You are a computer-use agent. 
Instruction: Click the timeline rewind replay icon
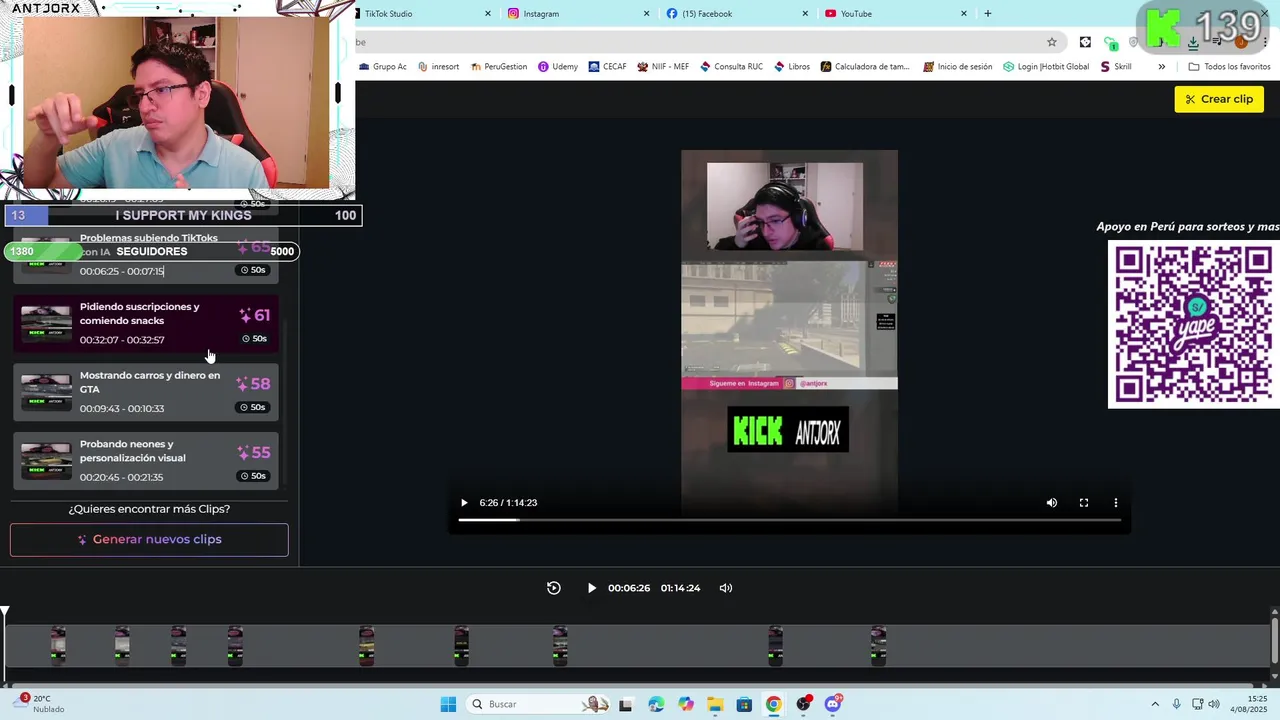click(x=554, y=588)
